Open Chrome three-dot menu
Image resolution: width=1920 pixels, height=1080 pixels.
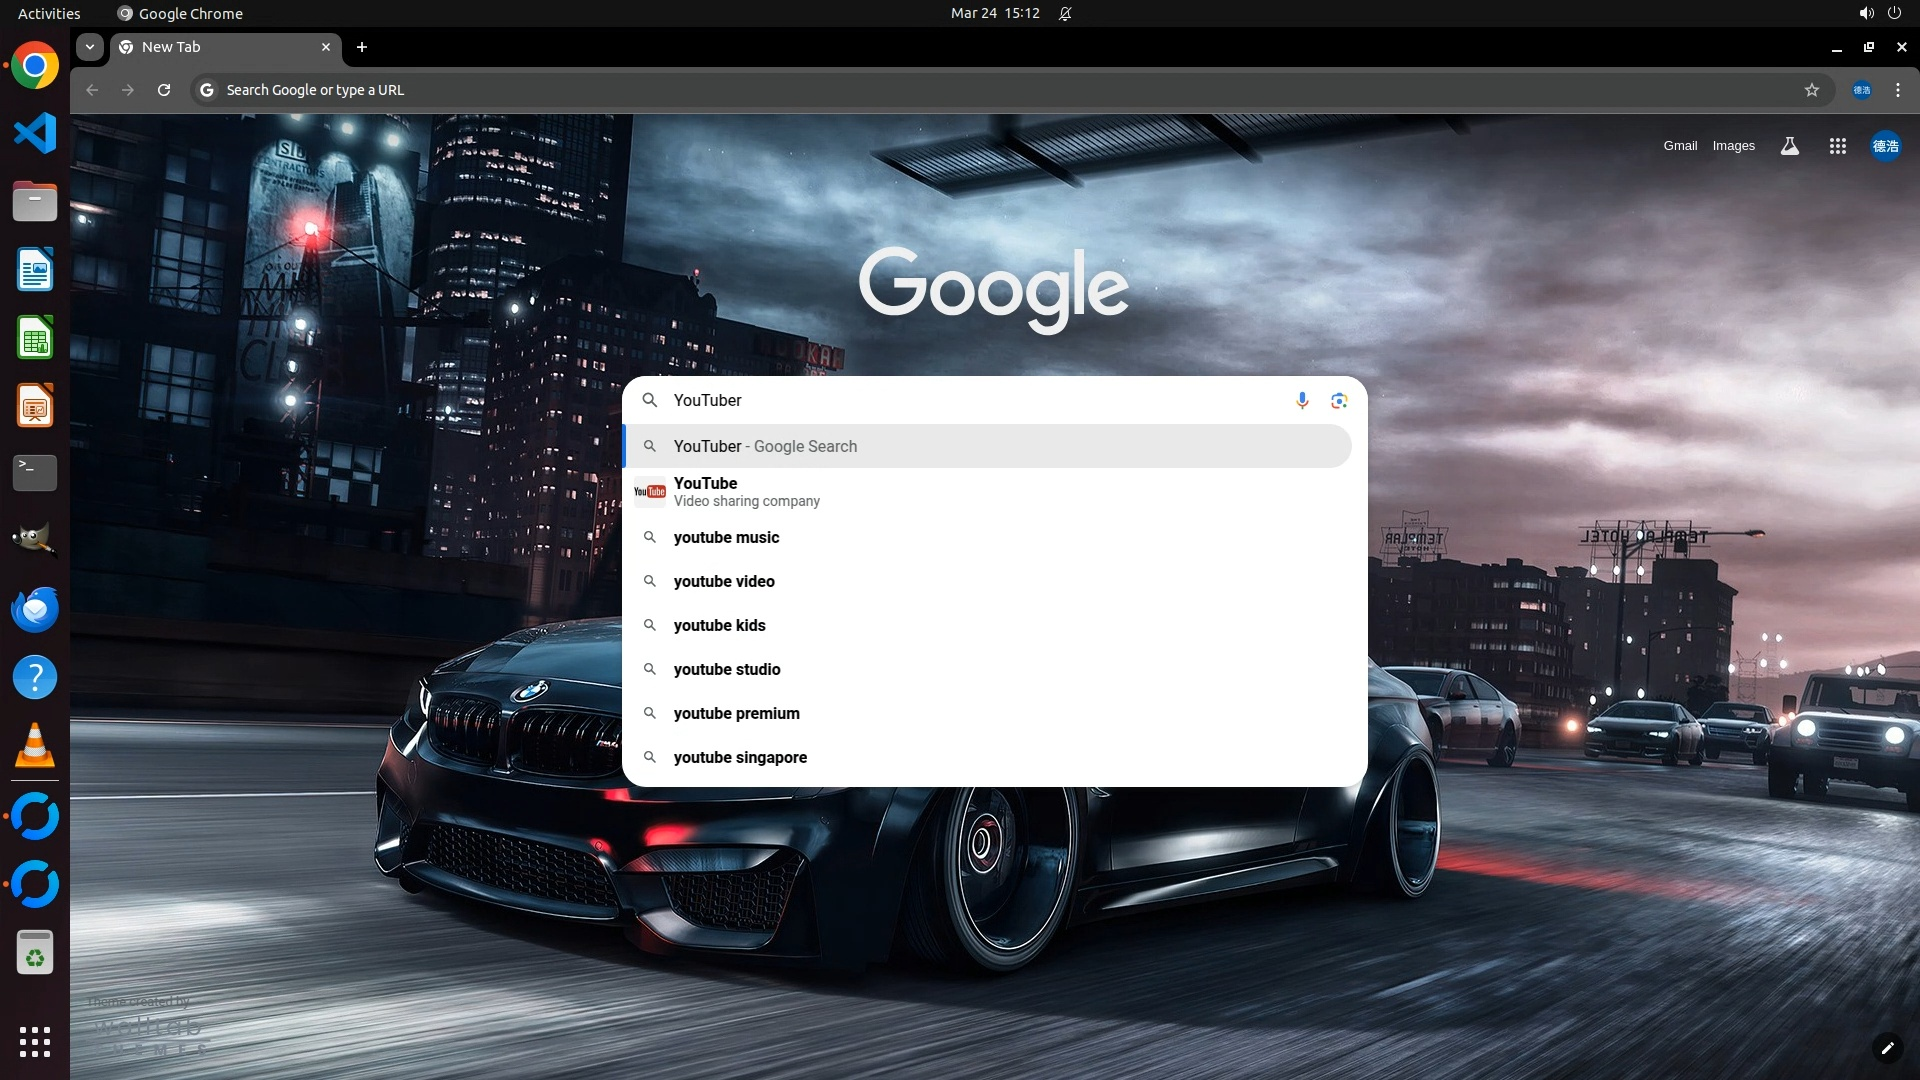click(1898, 90)
